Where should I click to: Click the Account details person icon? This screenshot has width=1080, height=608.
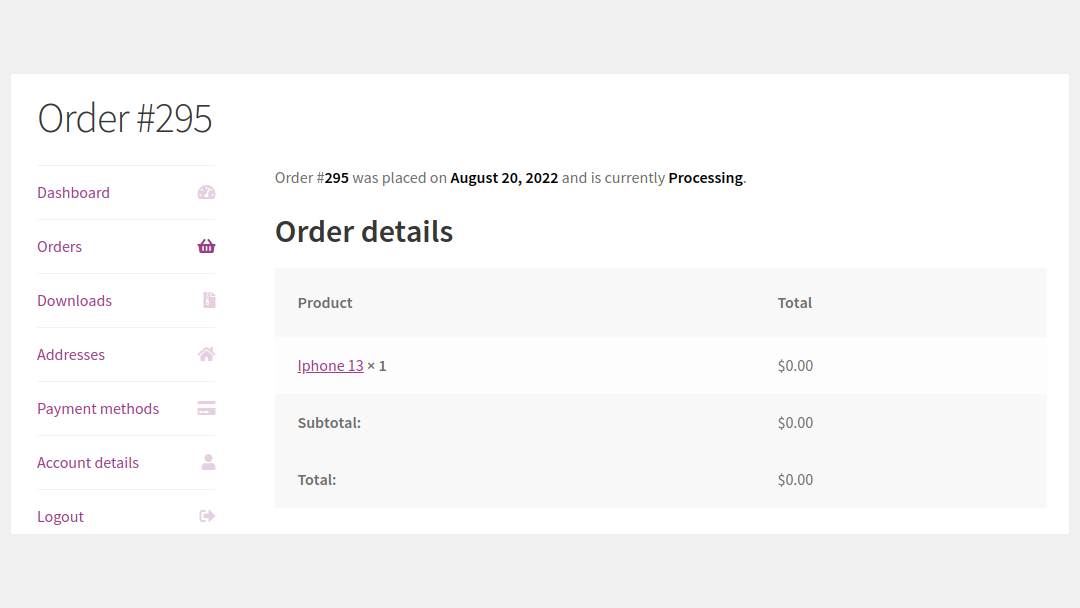[208, 463]
